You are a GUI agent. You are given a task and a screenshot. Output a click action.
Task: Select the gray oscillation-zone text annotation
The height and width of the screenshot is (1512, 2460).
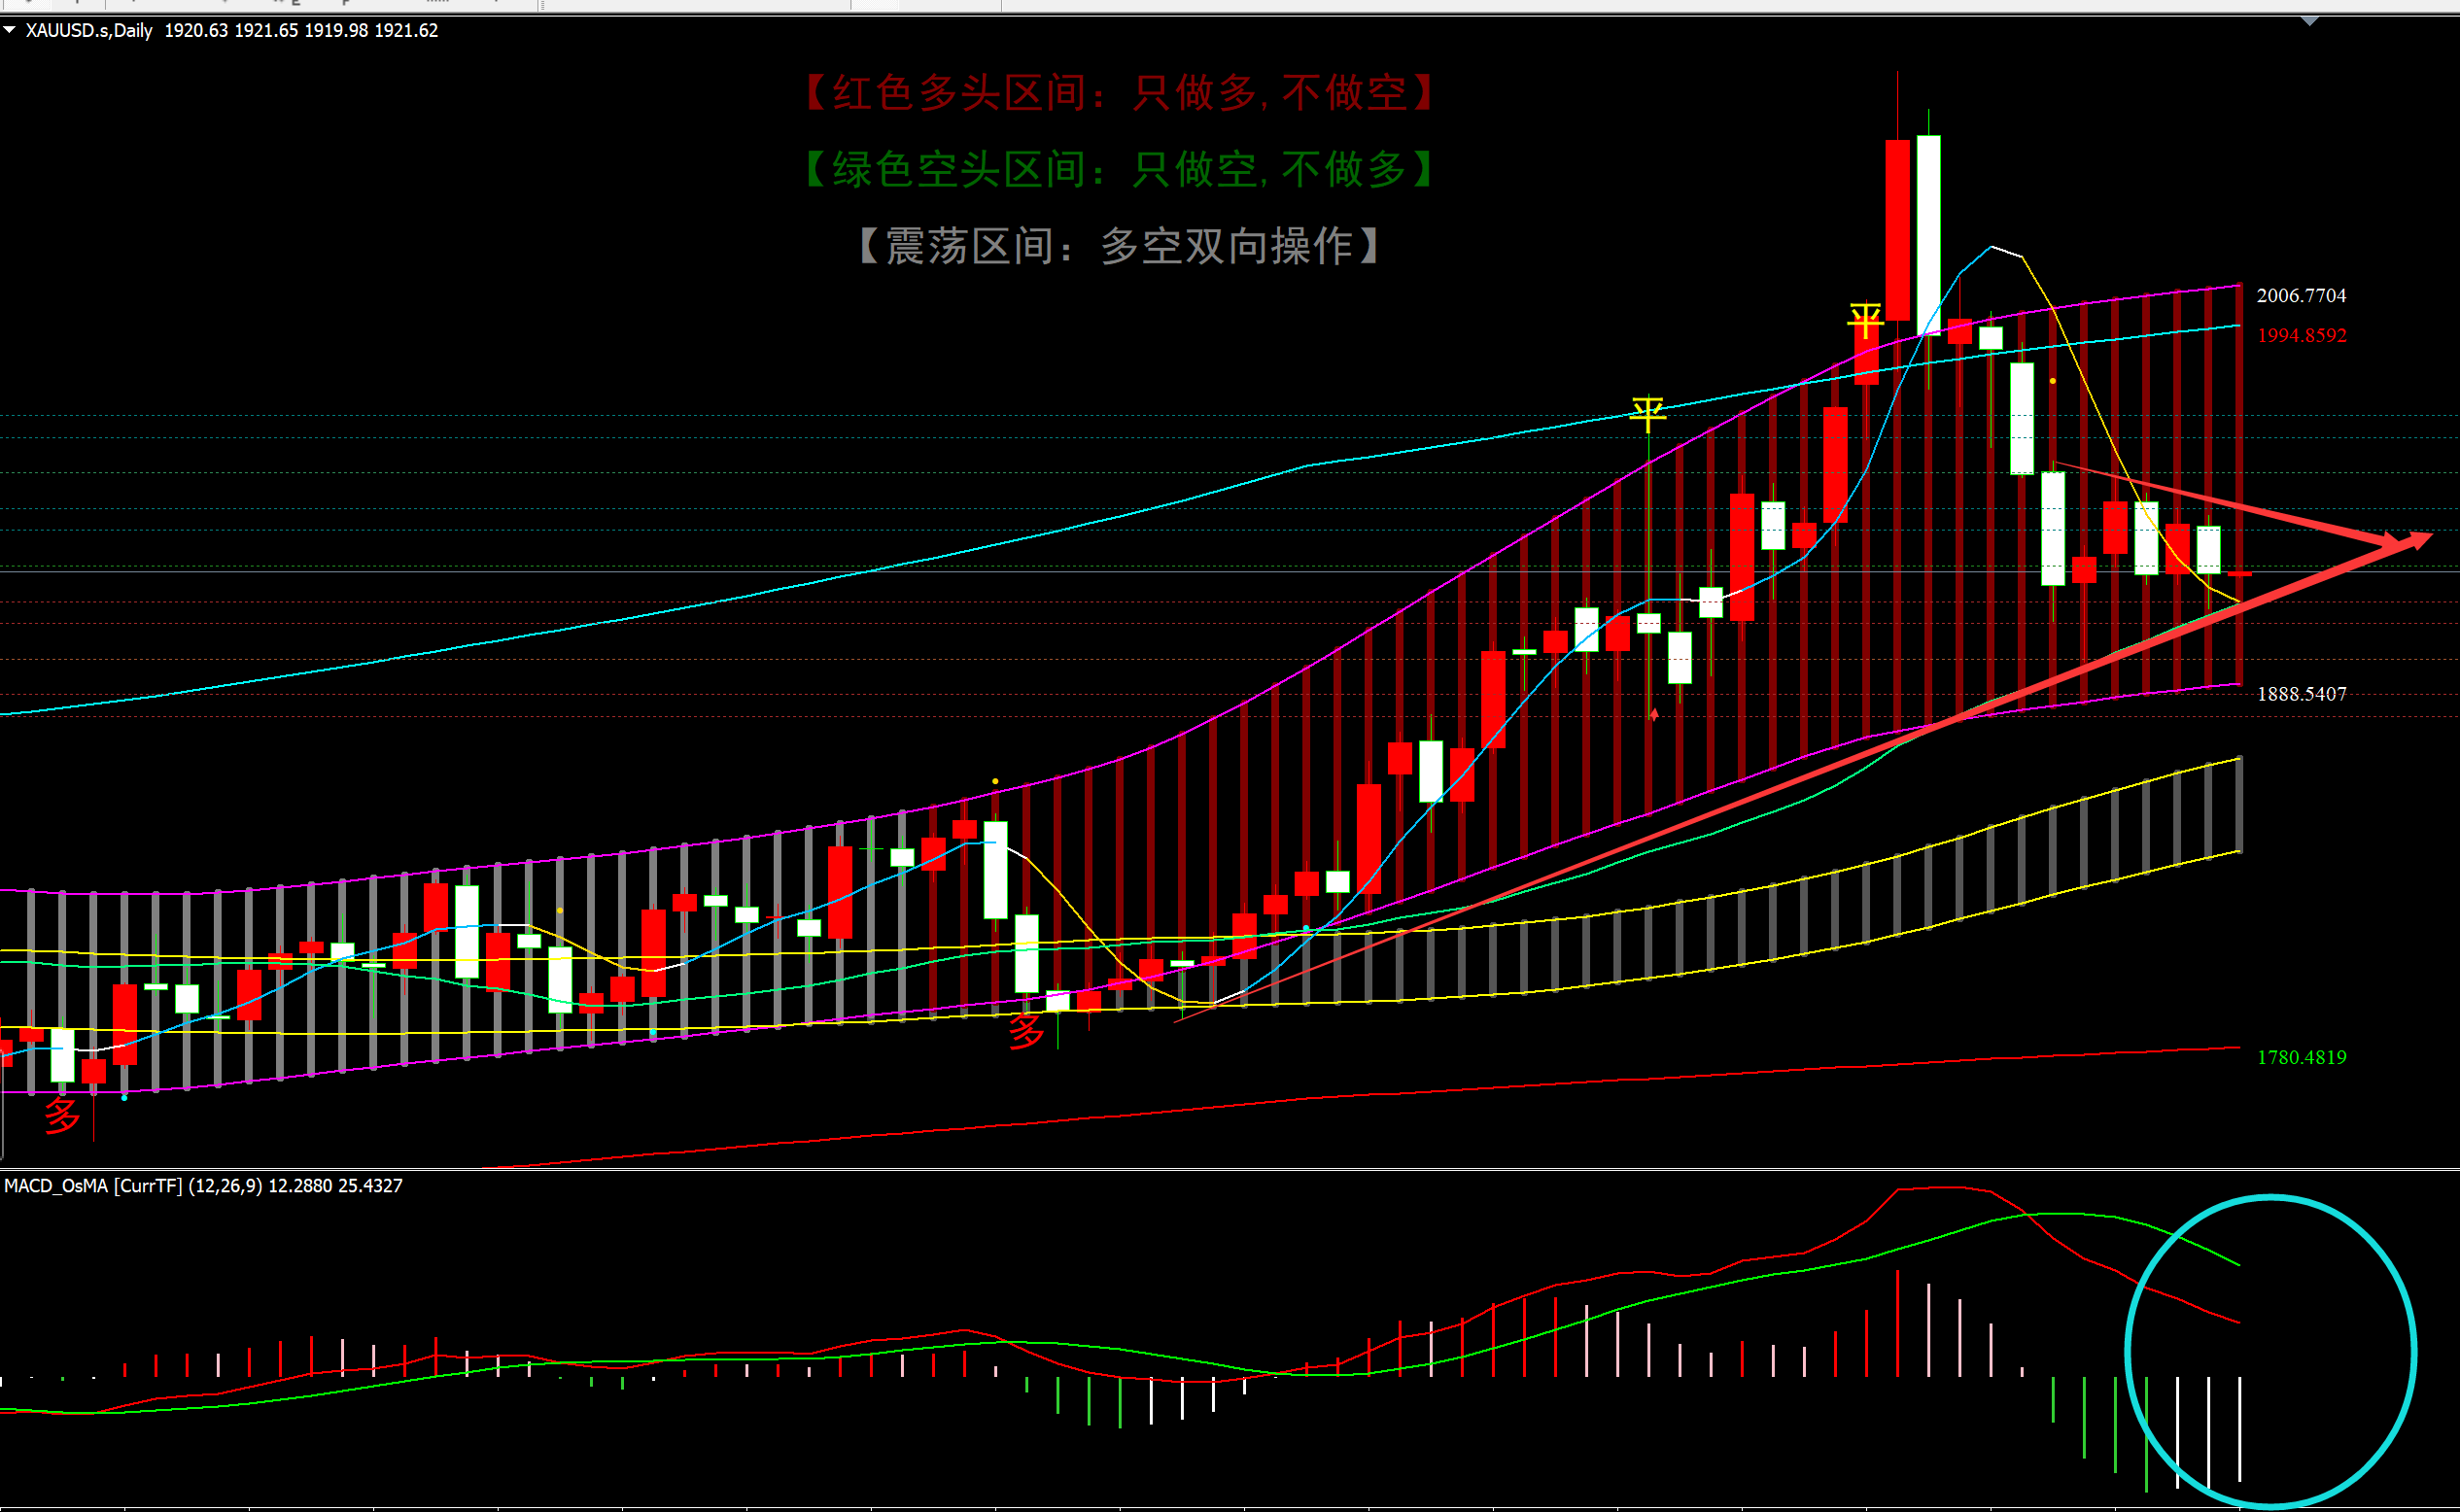pos(1119,246)
